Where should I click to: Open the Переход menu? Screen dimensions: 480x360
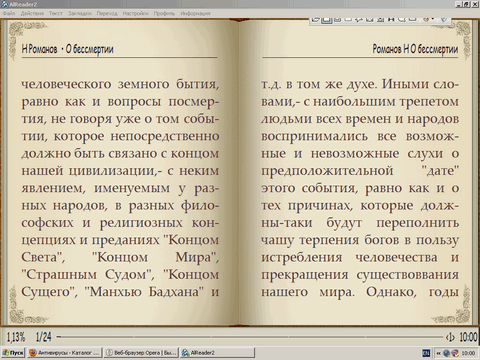tap(107, 13)
